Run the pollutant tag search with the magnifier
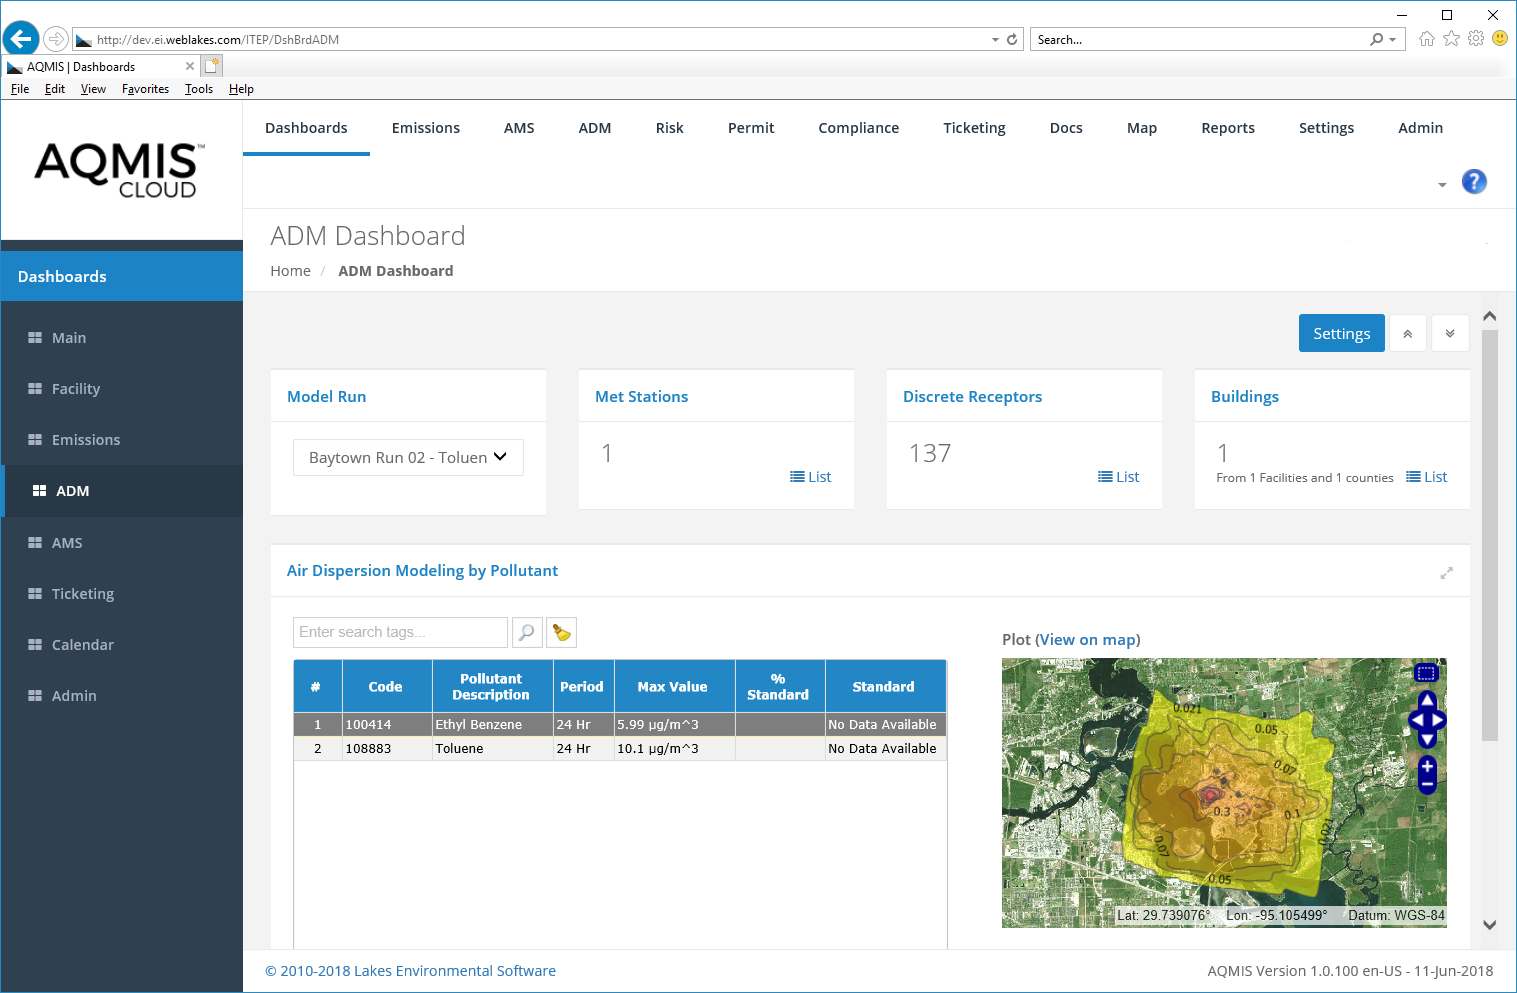 coord(527,632)
